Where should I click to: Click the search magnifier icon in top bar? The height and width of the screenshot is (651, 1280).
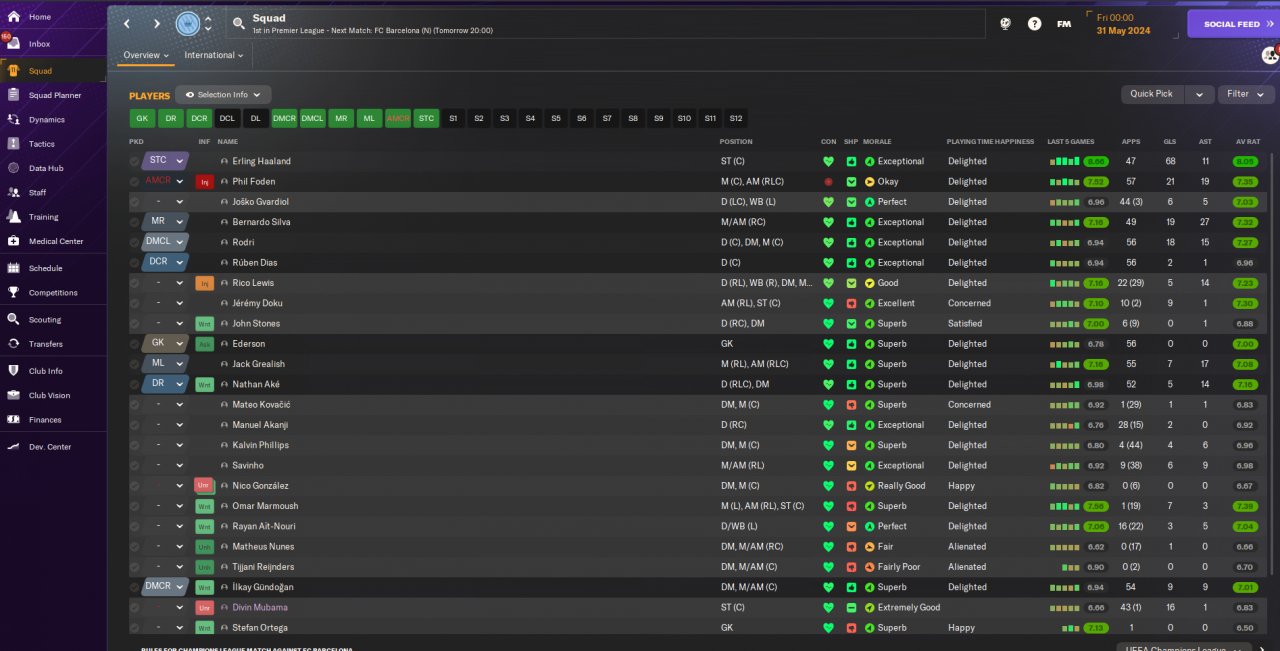pyautogui.click(x=238, y=23)
